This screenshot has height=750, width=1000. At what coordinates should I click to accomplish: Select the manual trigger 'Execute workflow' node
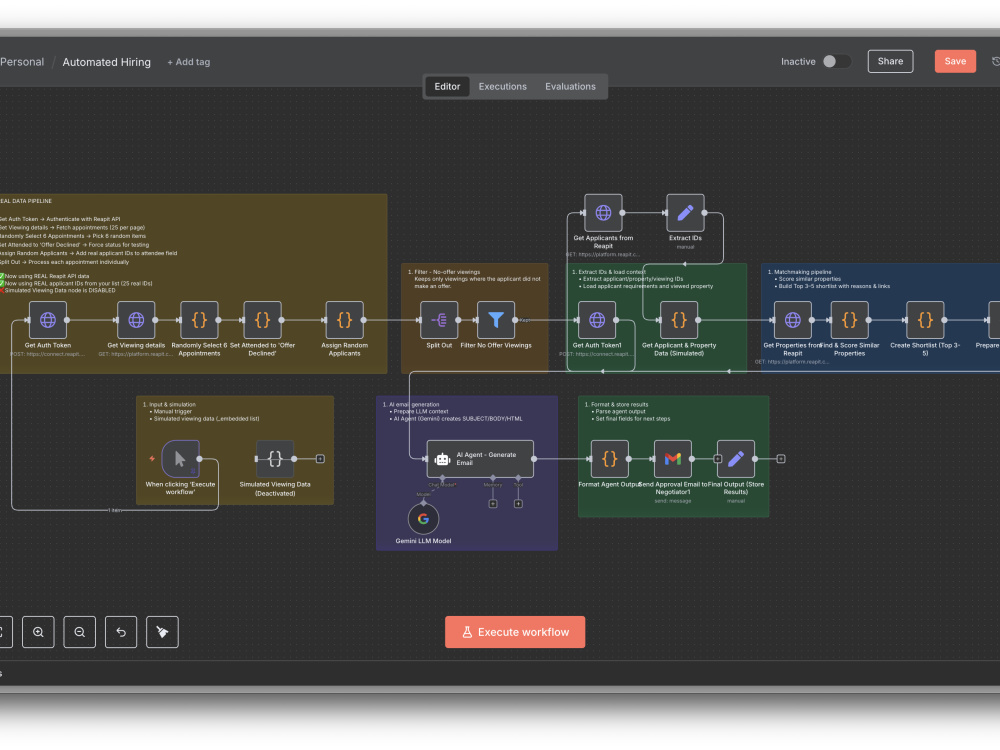[x=180, y=459]
